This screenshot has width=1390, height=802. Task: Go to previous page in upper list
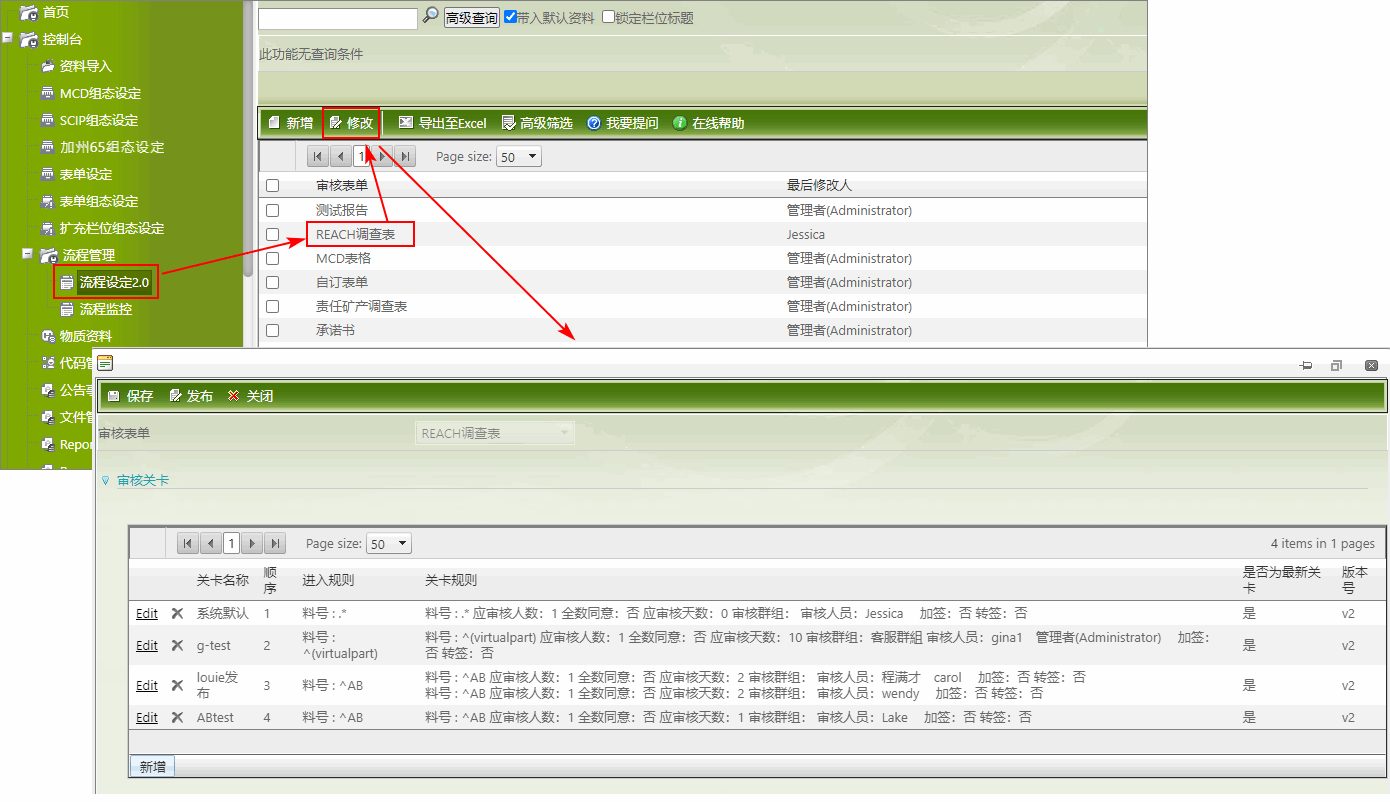point(340,156)
